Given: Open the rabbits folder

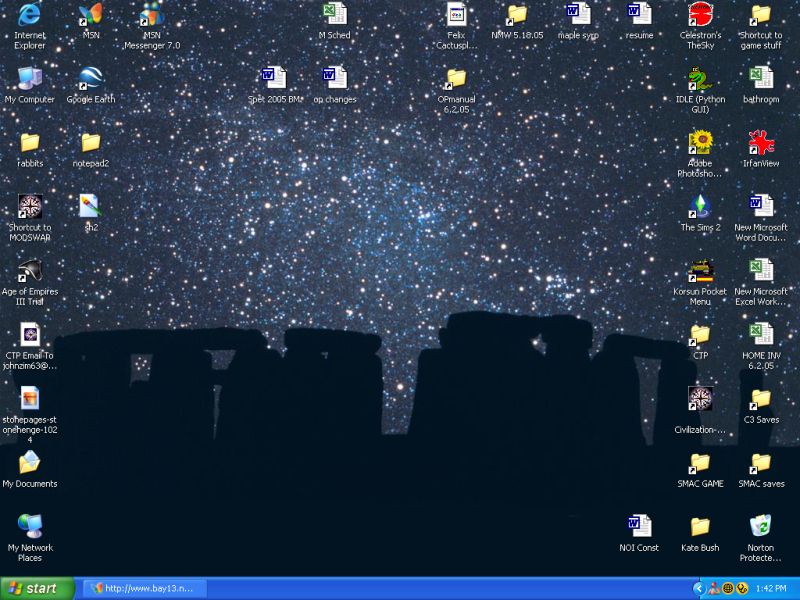Looking at the screenshot, I should click(x=30, y=143).
